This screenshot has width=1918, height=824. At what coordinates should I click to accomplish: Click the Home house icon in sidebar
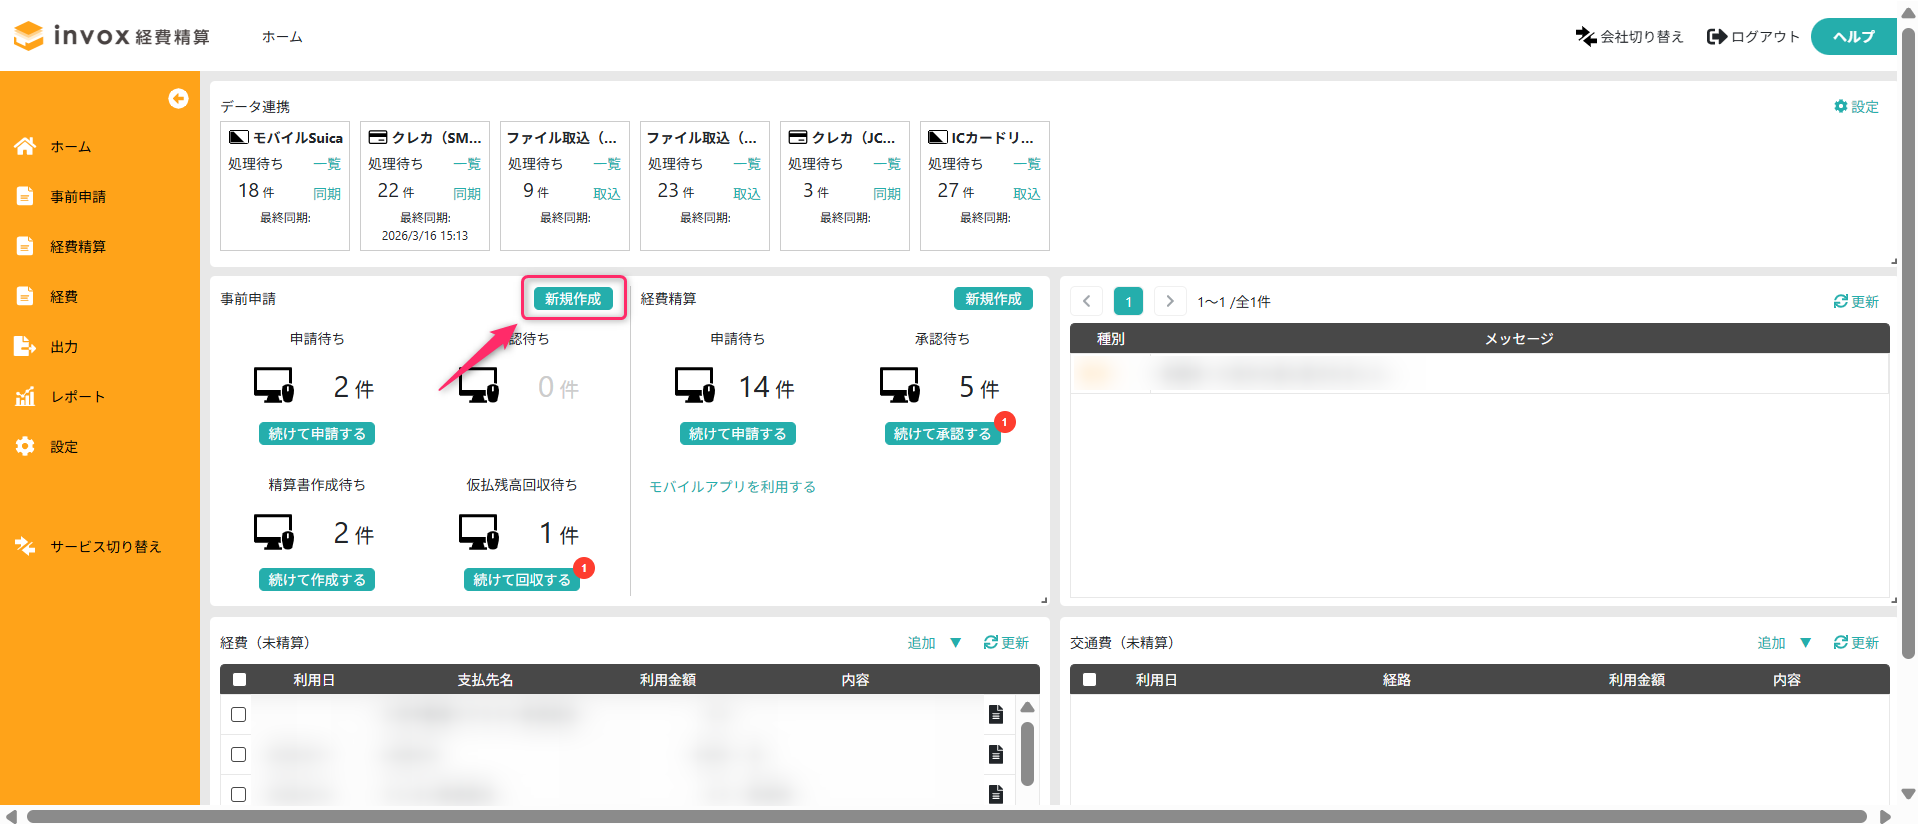click(x=25, y=146)
